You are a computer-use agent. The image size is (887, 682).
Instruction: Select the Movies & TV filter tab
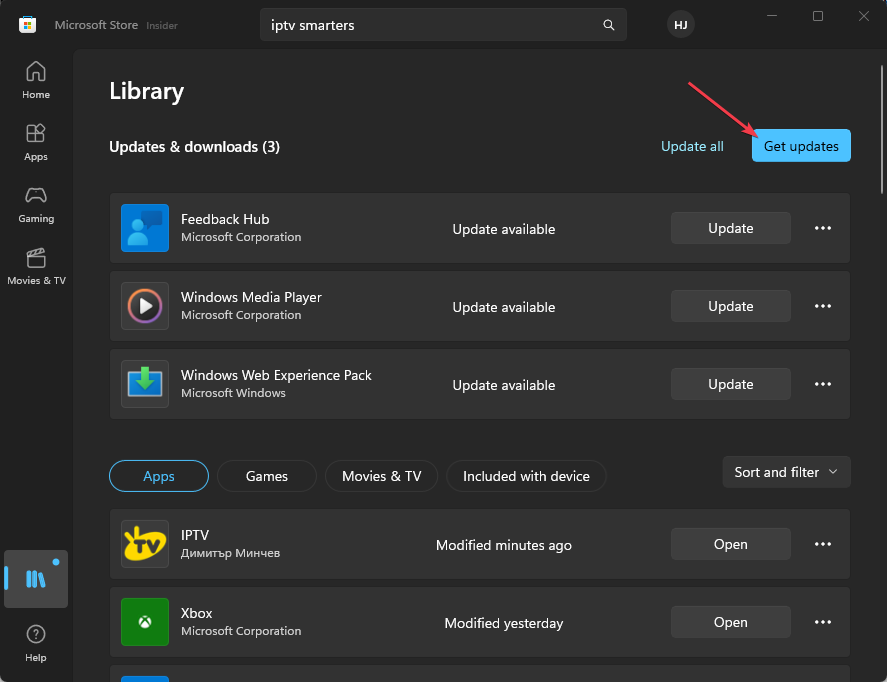point(381,476)
